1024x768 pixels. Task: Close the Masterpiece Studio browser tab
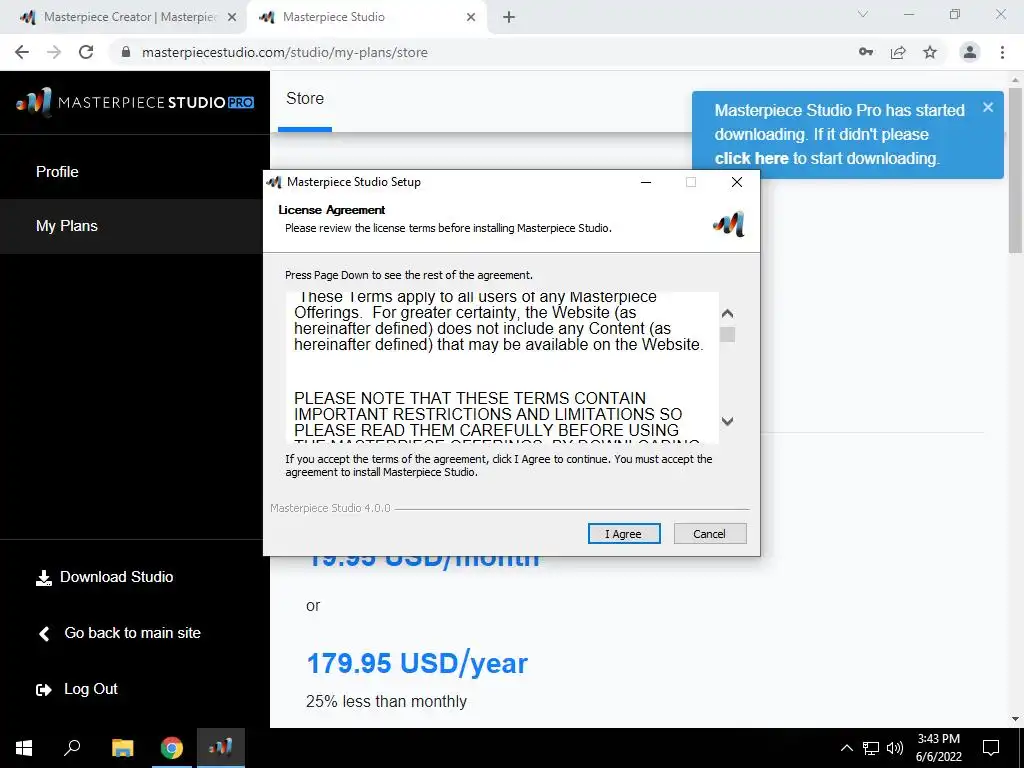(x=471, y=18)
